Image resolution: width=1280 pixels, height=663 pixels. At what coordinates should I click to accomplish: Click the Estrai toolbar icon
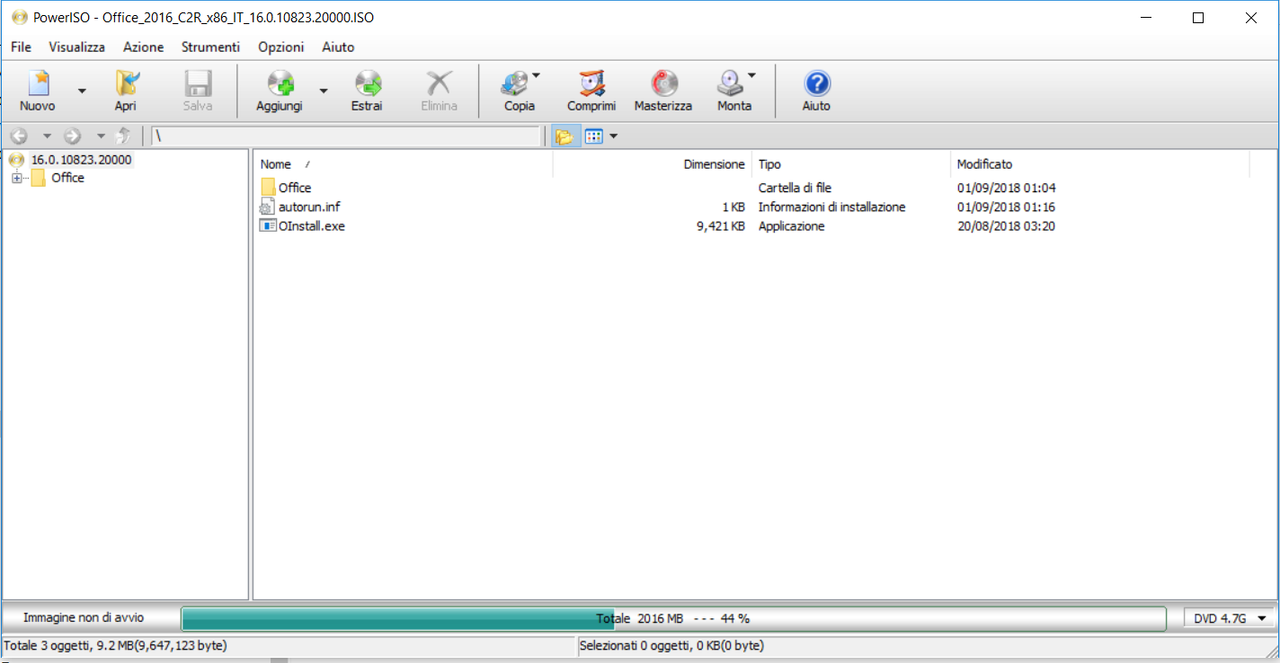[367, 84]
